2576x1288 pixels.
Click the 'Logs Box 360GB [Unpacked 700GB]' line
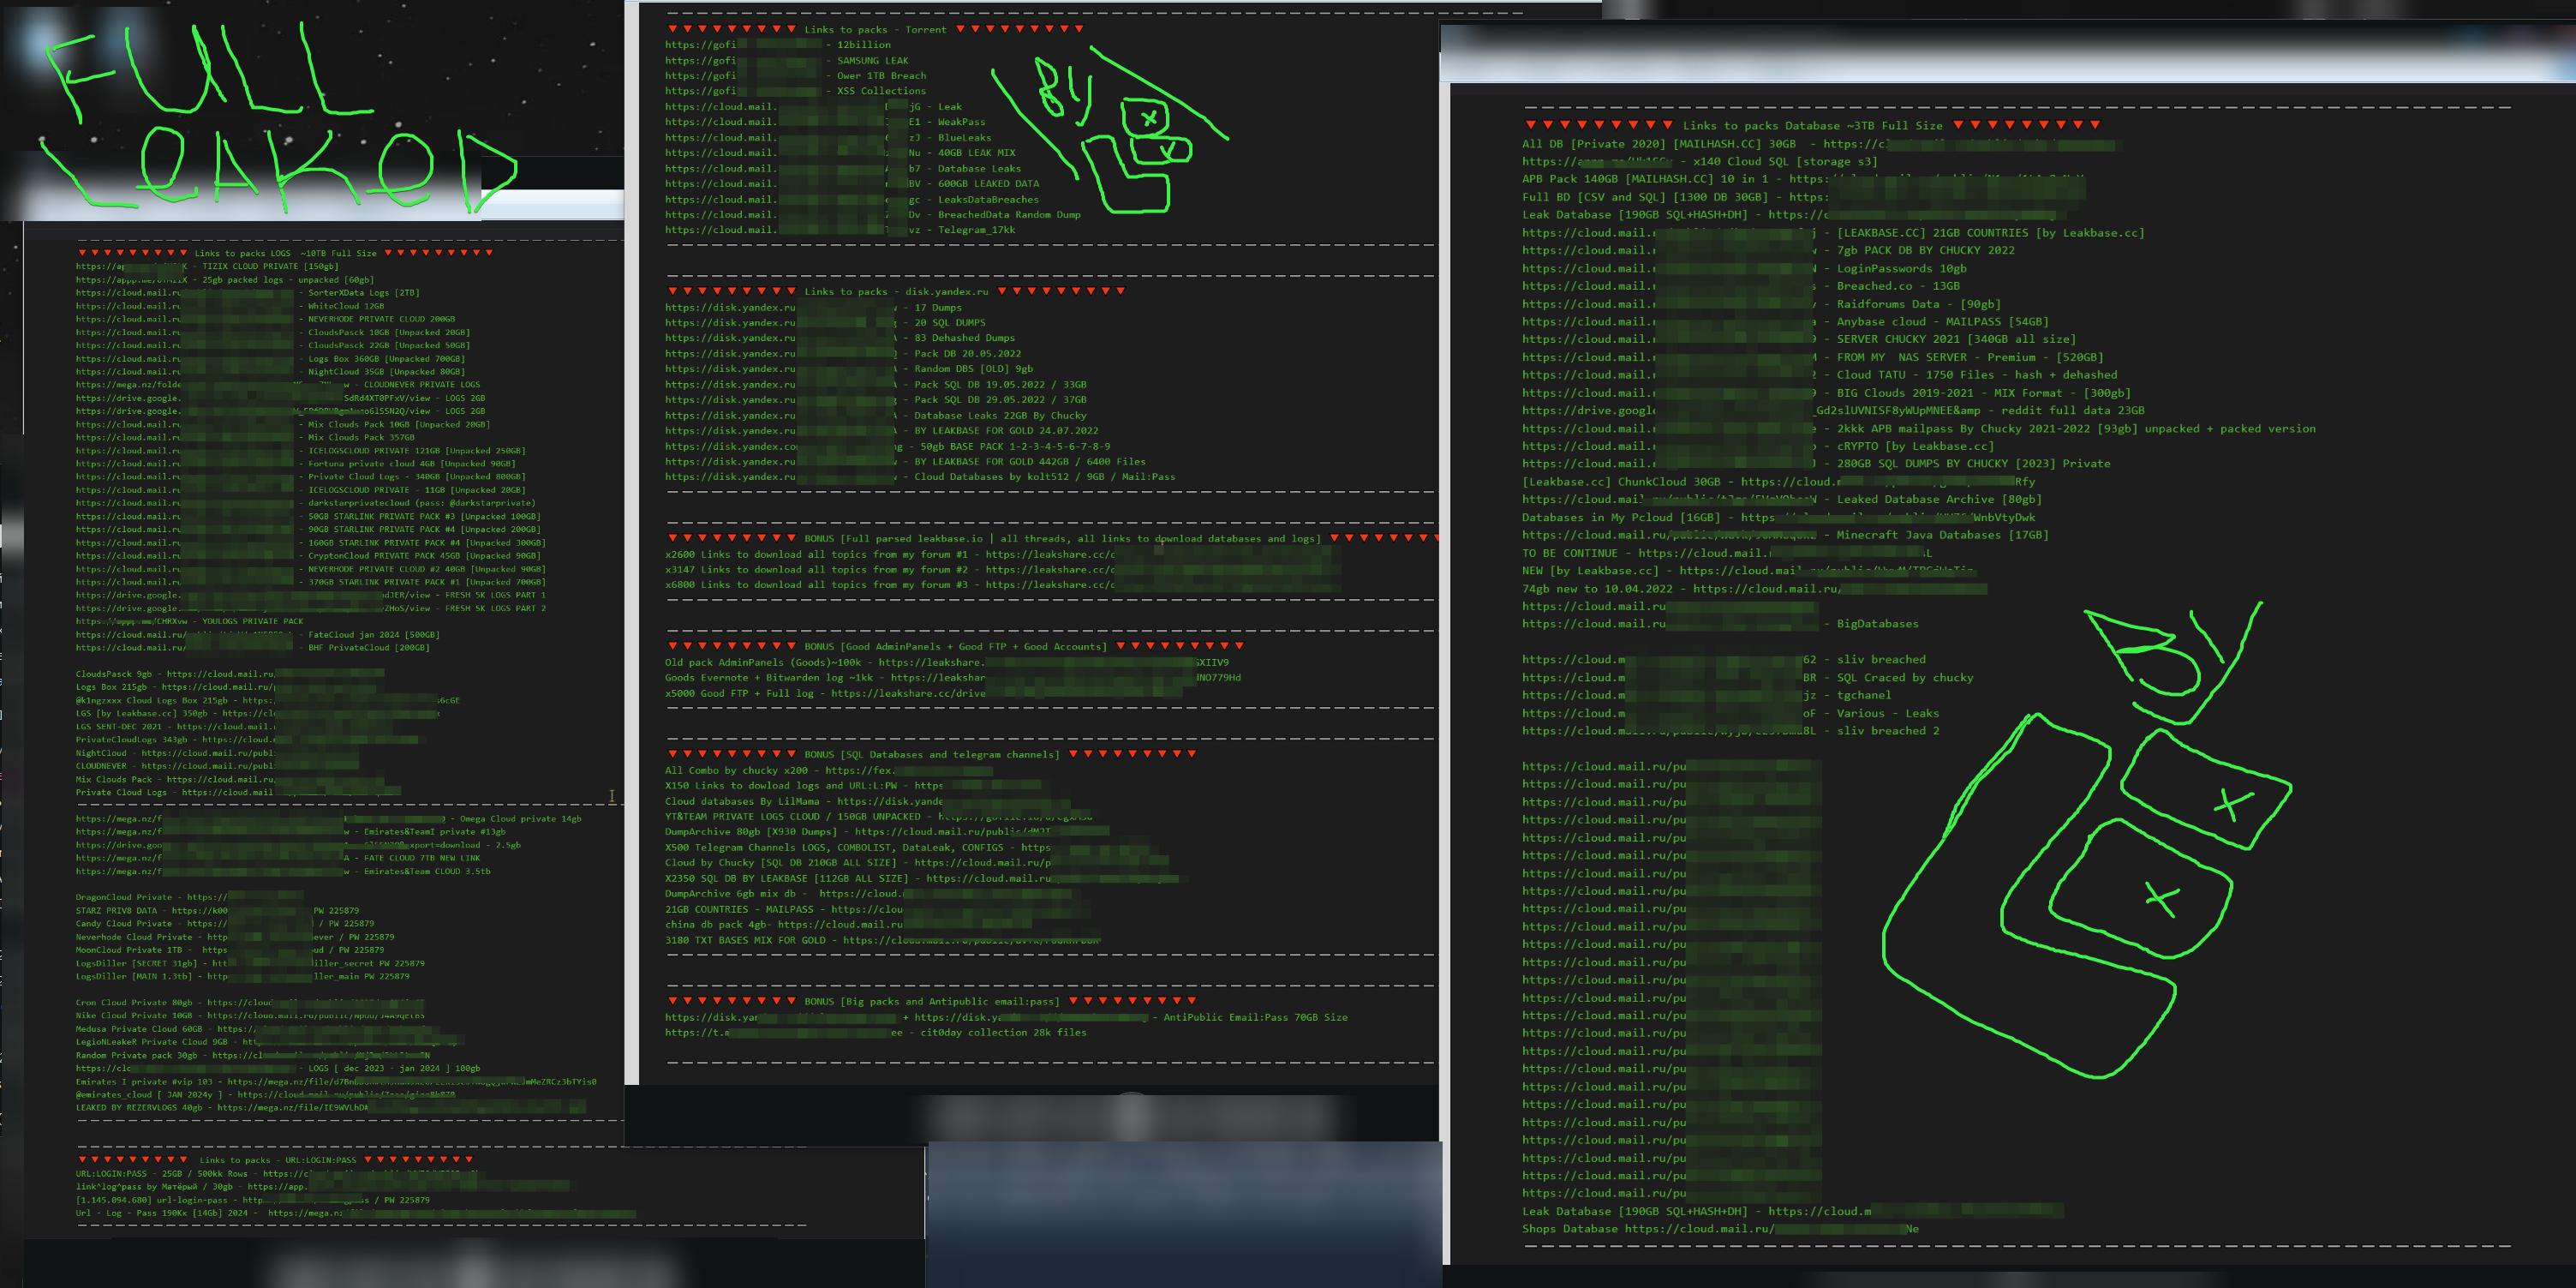click(270, 358)
